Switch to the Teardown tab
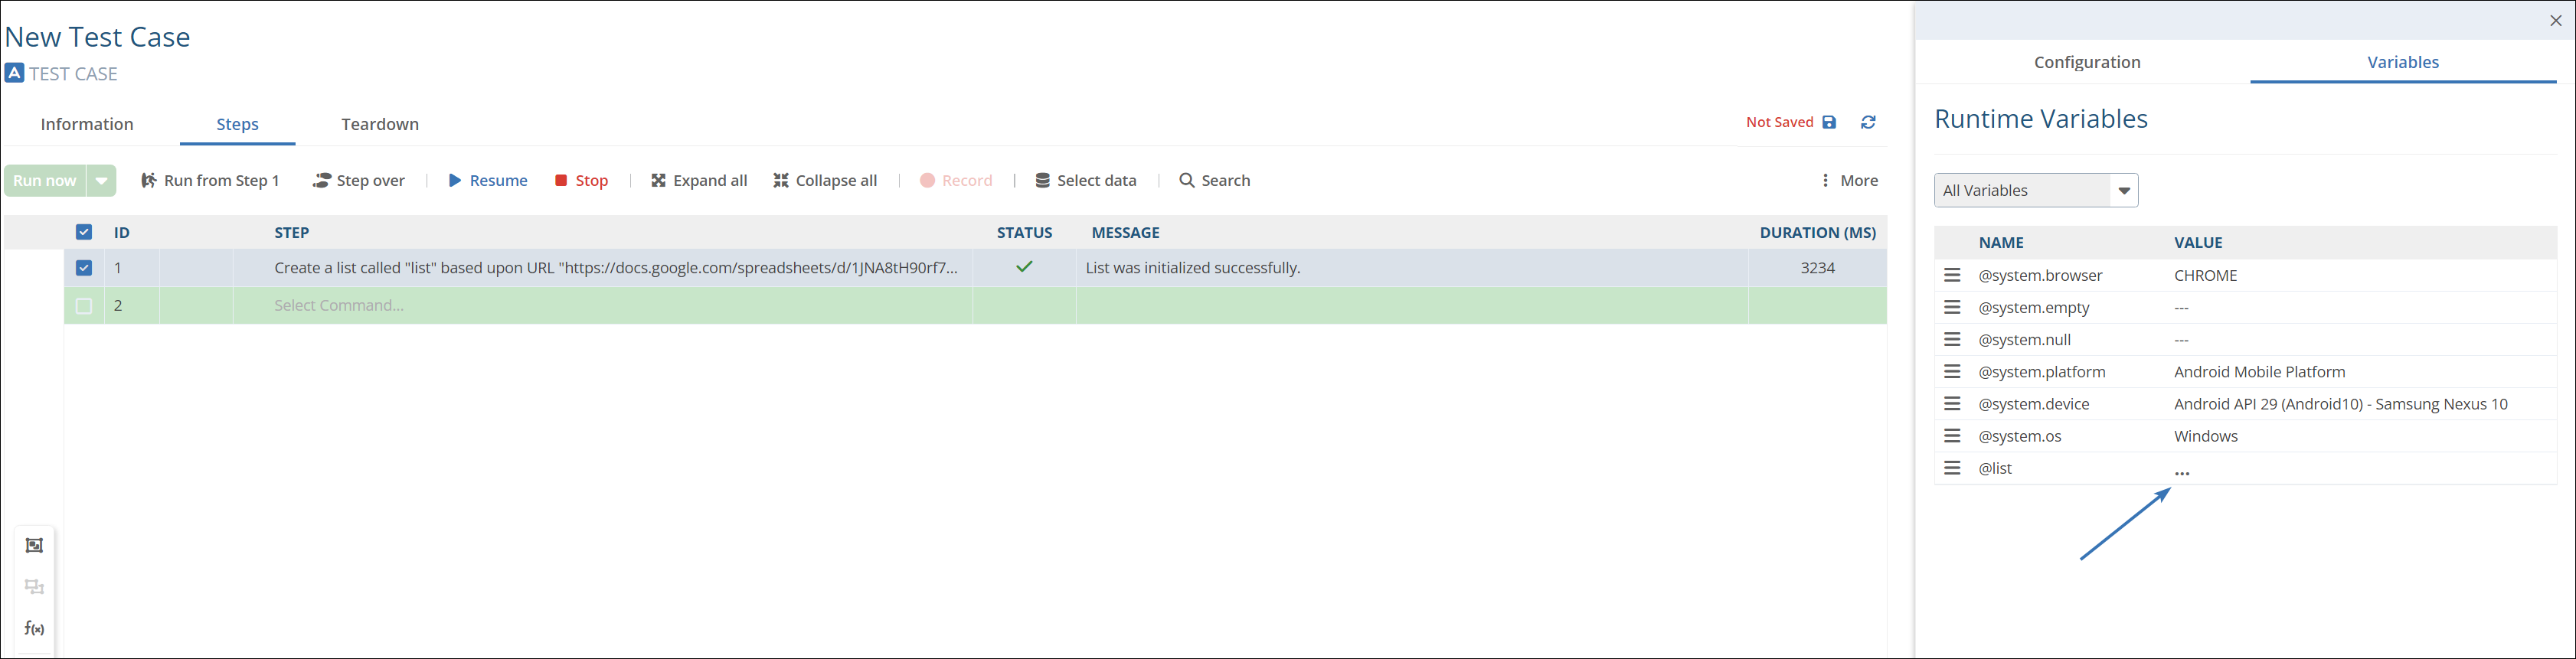The height and width of the screenshot is (659, 2576). (x=380, y=124)
